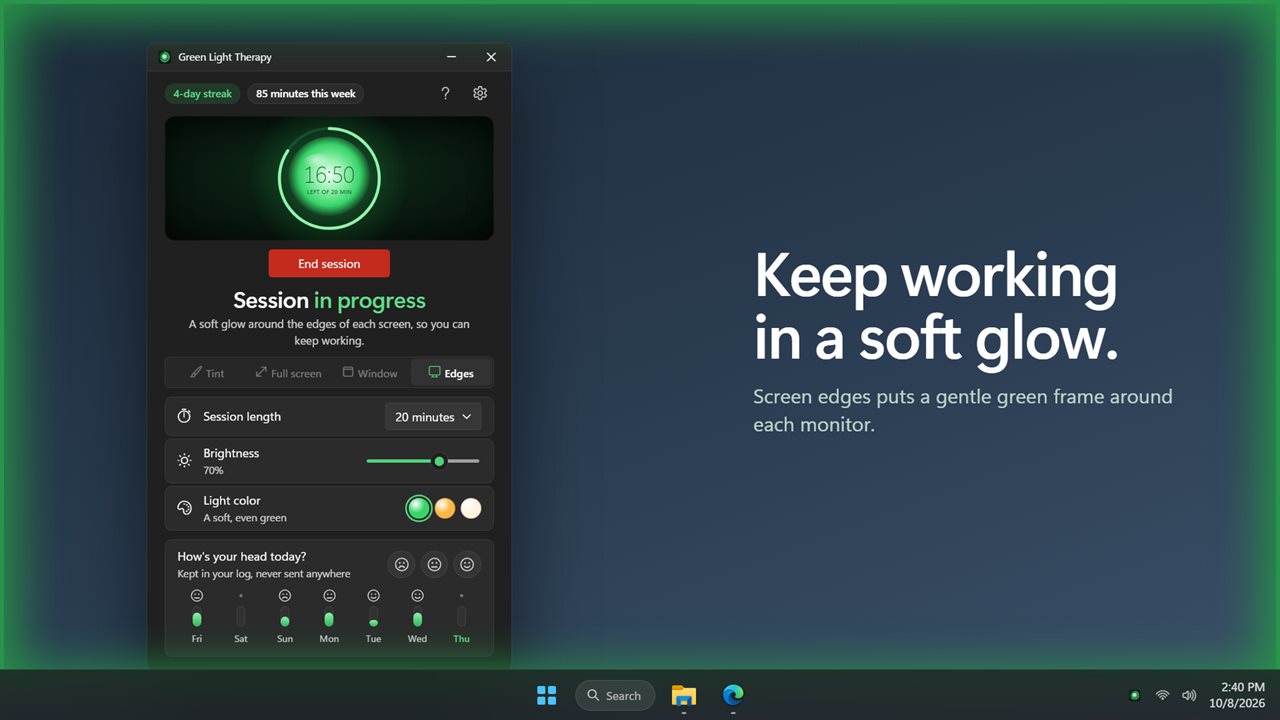Switch to Full screen mode tab

click(288, 373)
